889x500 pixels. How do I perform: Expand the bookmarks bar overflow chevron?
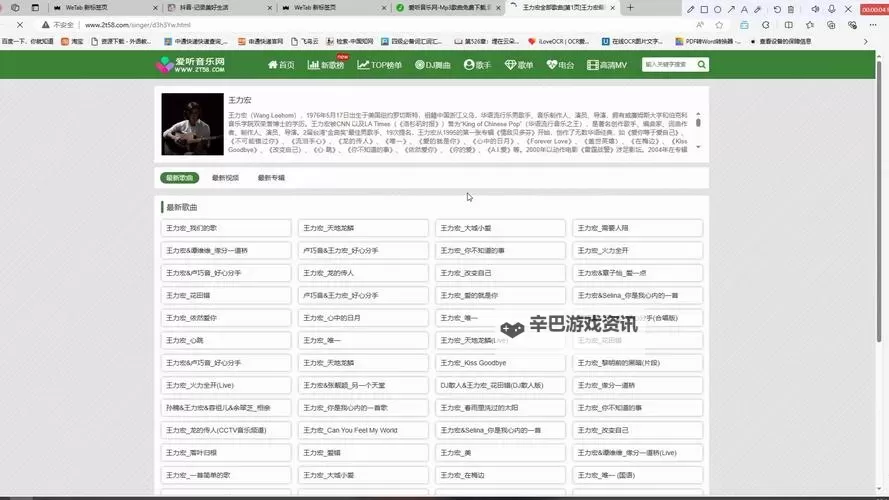[866, 41]
